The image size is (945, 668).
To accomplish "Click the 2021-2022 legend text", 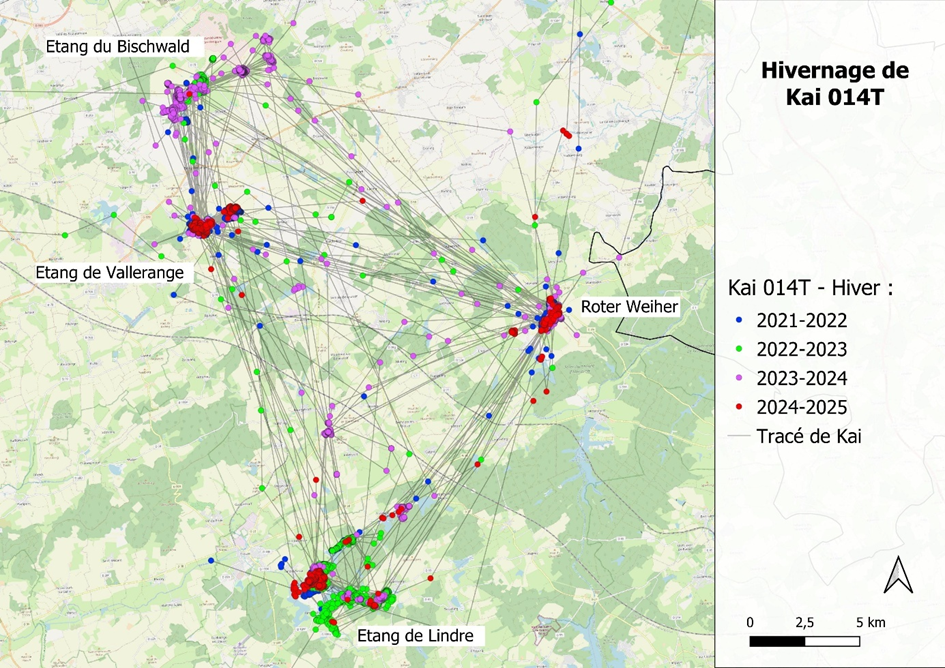I will [x=802, y=321].
